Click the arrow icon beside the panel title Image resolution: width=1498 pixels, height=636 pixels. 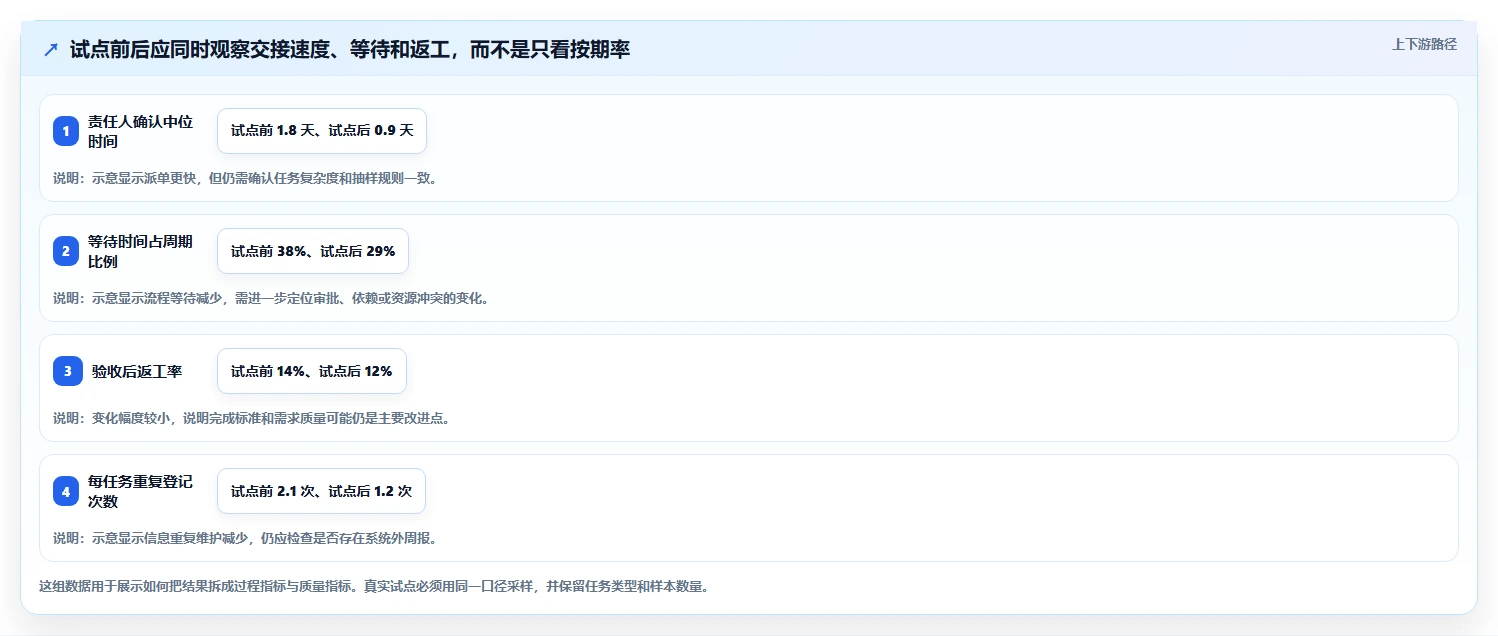51,50
